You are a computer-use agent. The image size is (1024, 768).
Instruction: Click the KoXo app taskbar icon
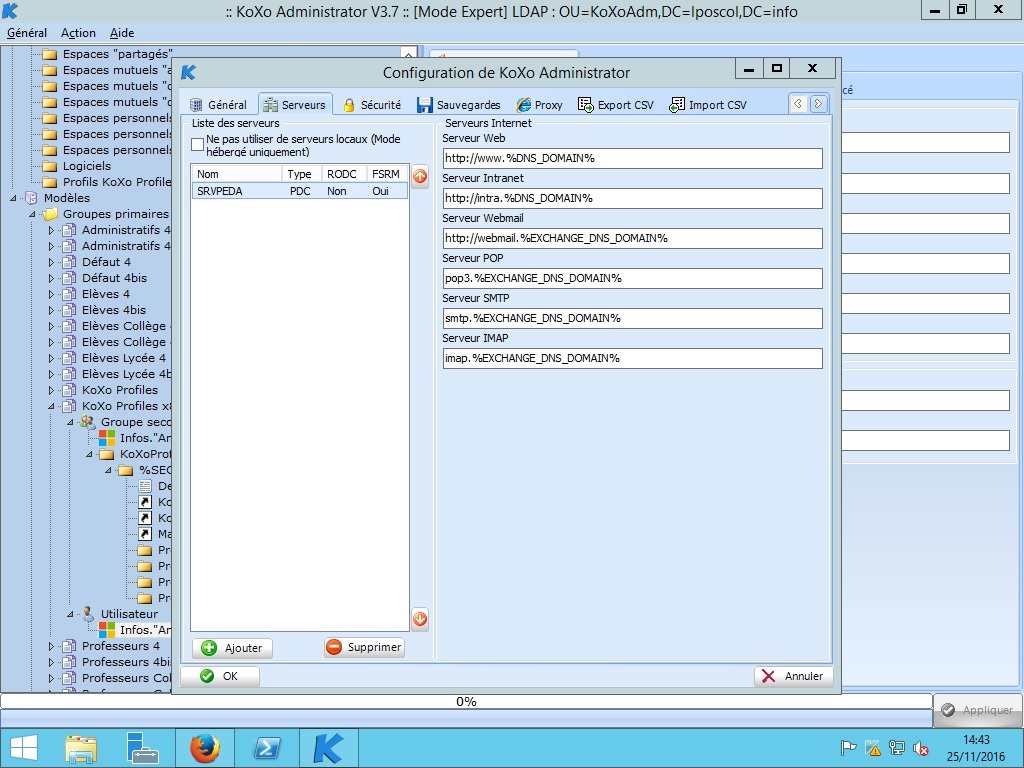tap(328, 748)
